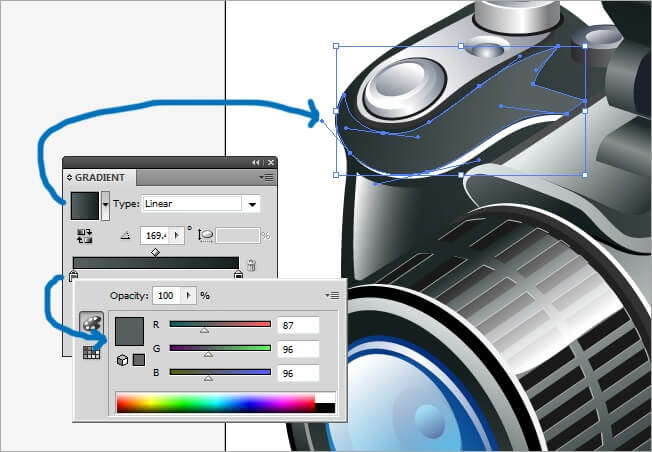Click the gradient midpoint diamond marker
This screenshot has width=652, height=452.
tap(155, 253)
